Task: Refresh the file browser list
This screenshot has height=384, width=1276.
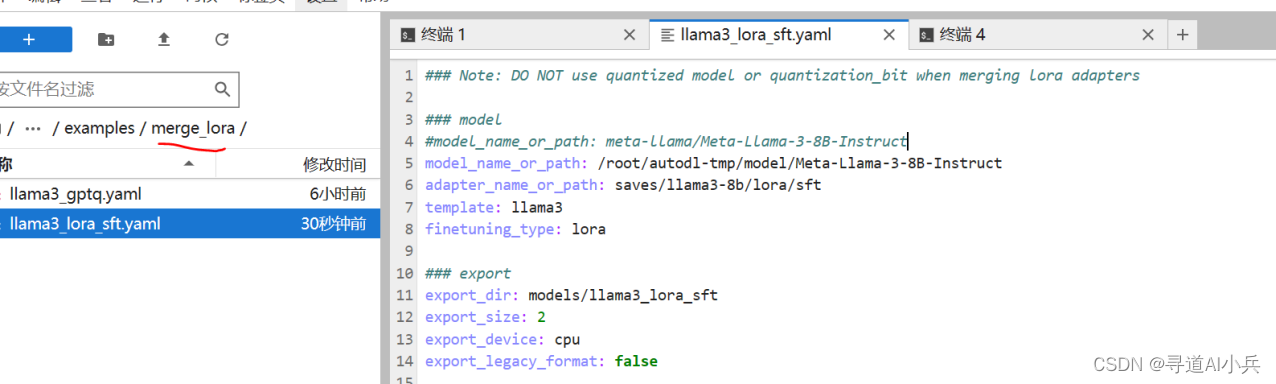Action: (x=222, y=39)
